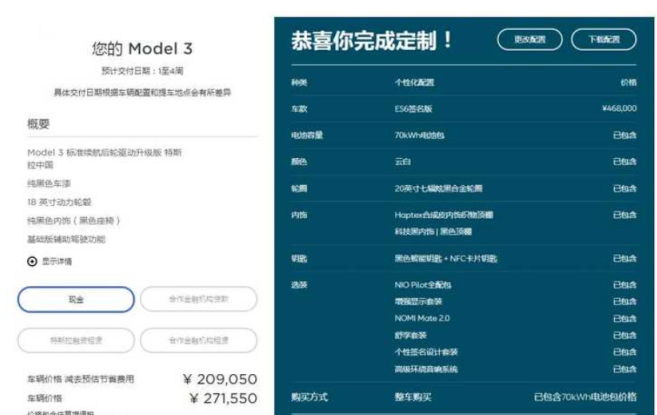
Task: Click the 云白 color entry
Action: [404, 160]
